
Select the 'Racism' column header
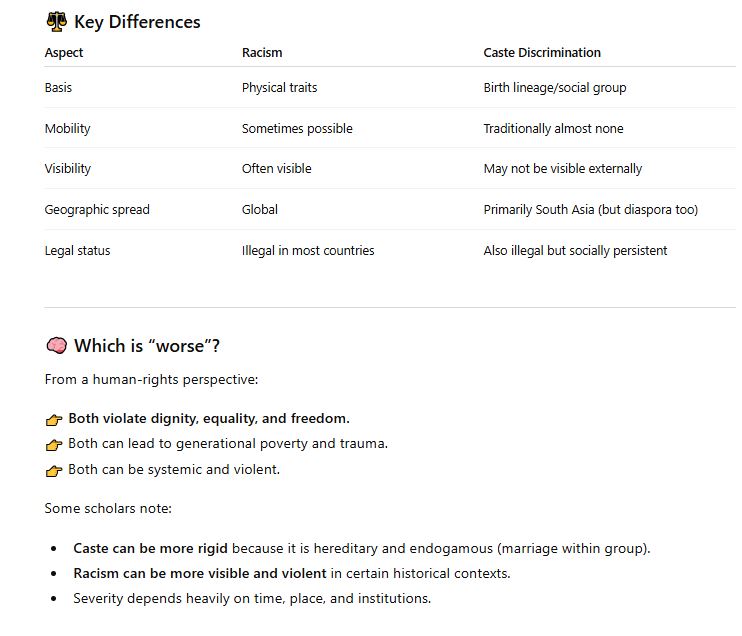[x=262, y=52]
